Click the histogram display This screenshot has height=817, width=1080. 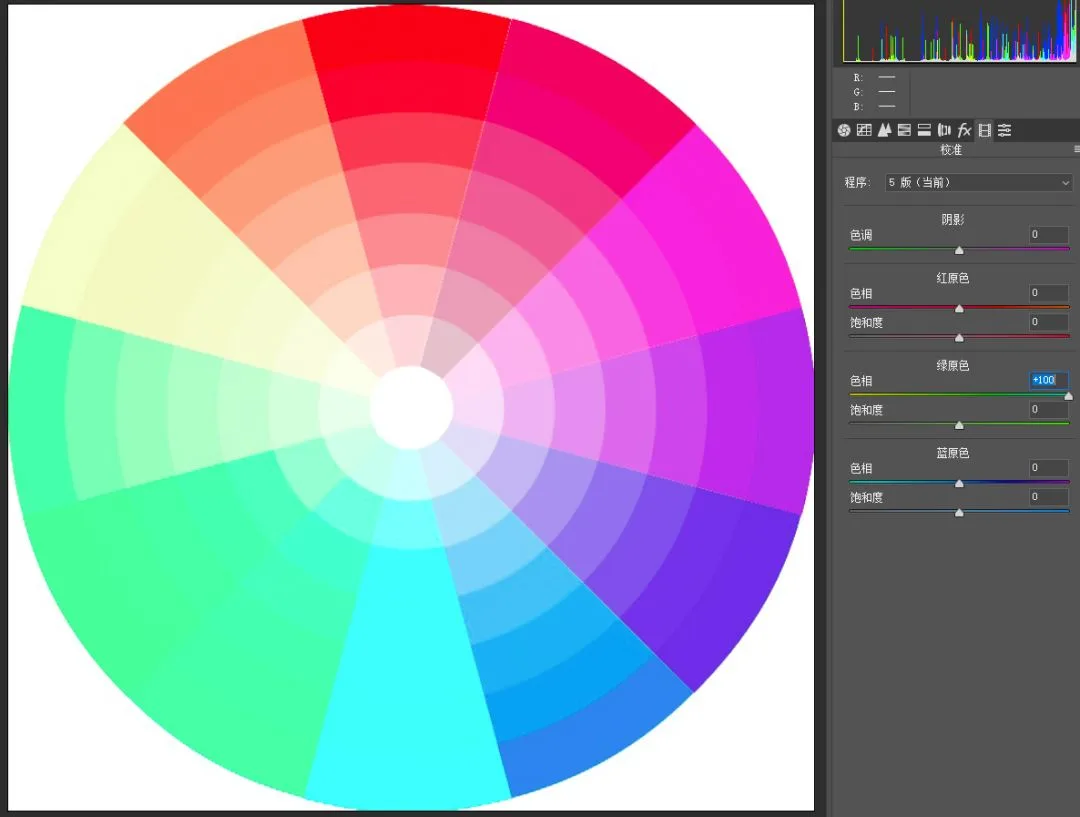[959, 30]
